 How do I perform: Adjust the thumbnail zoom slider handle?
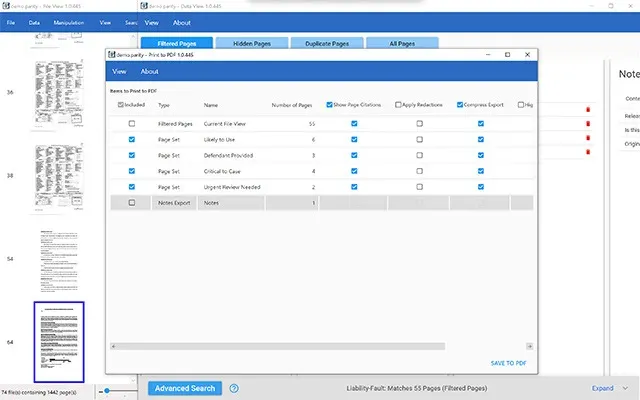107,391
